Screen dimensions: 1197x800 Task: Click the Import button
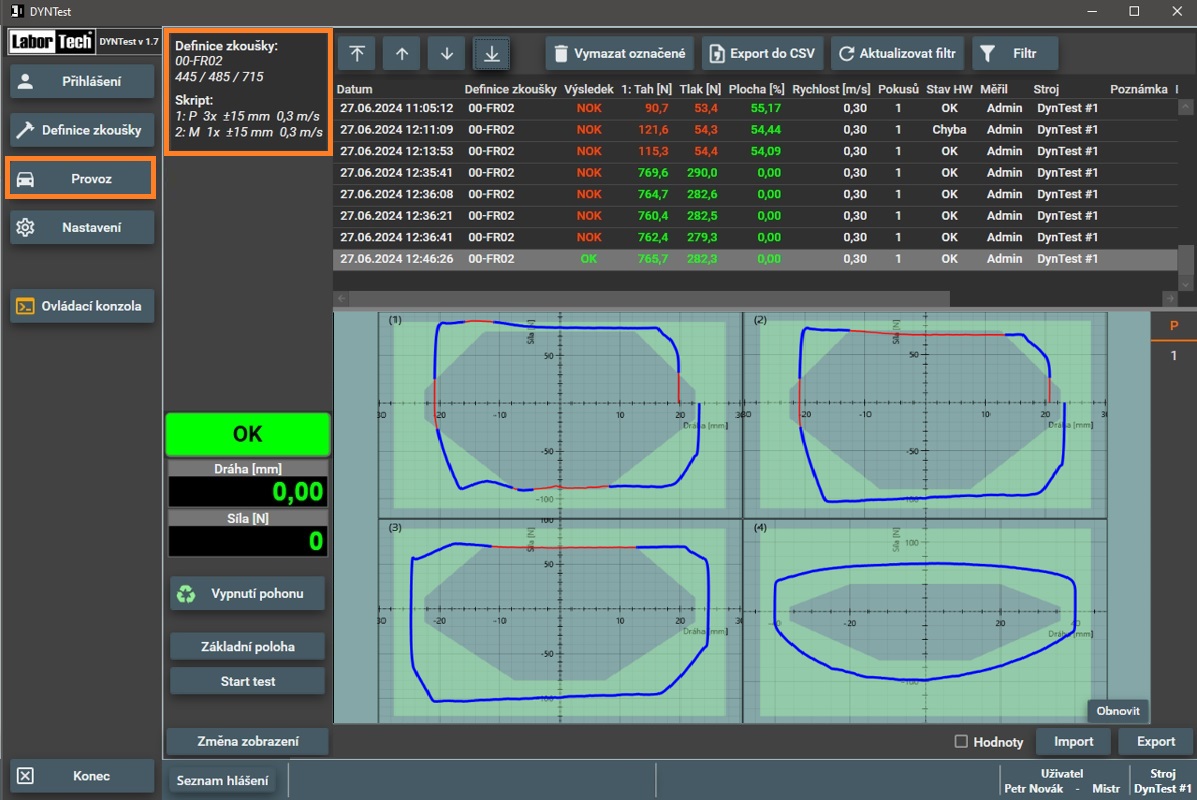(x=1073, y=741)
